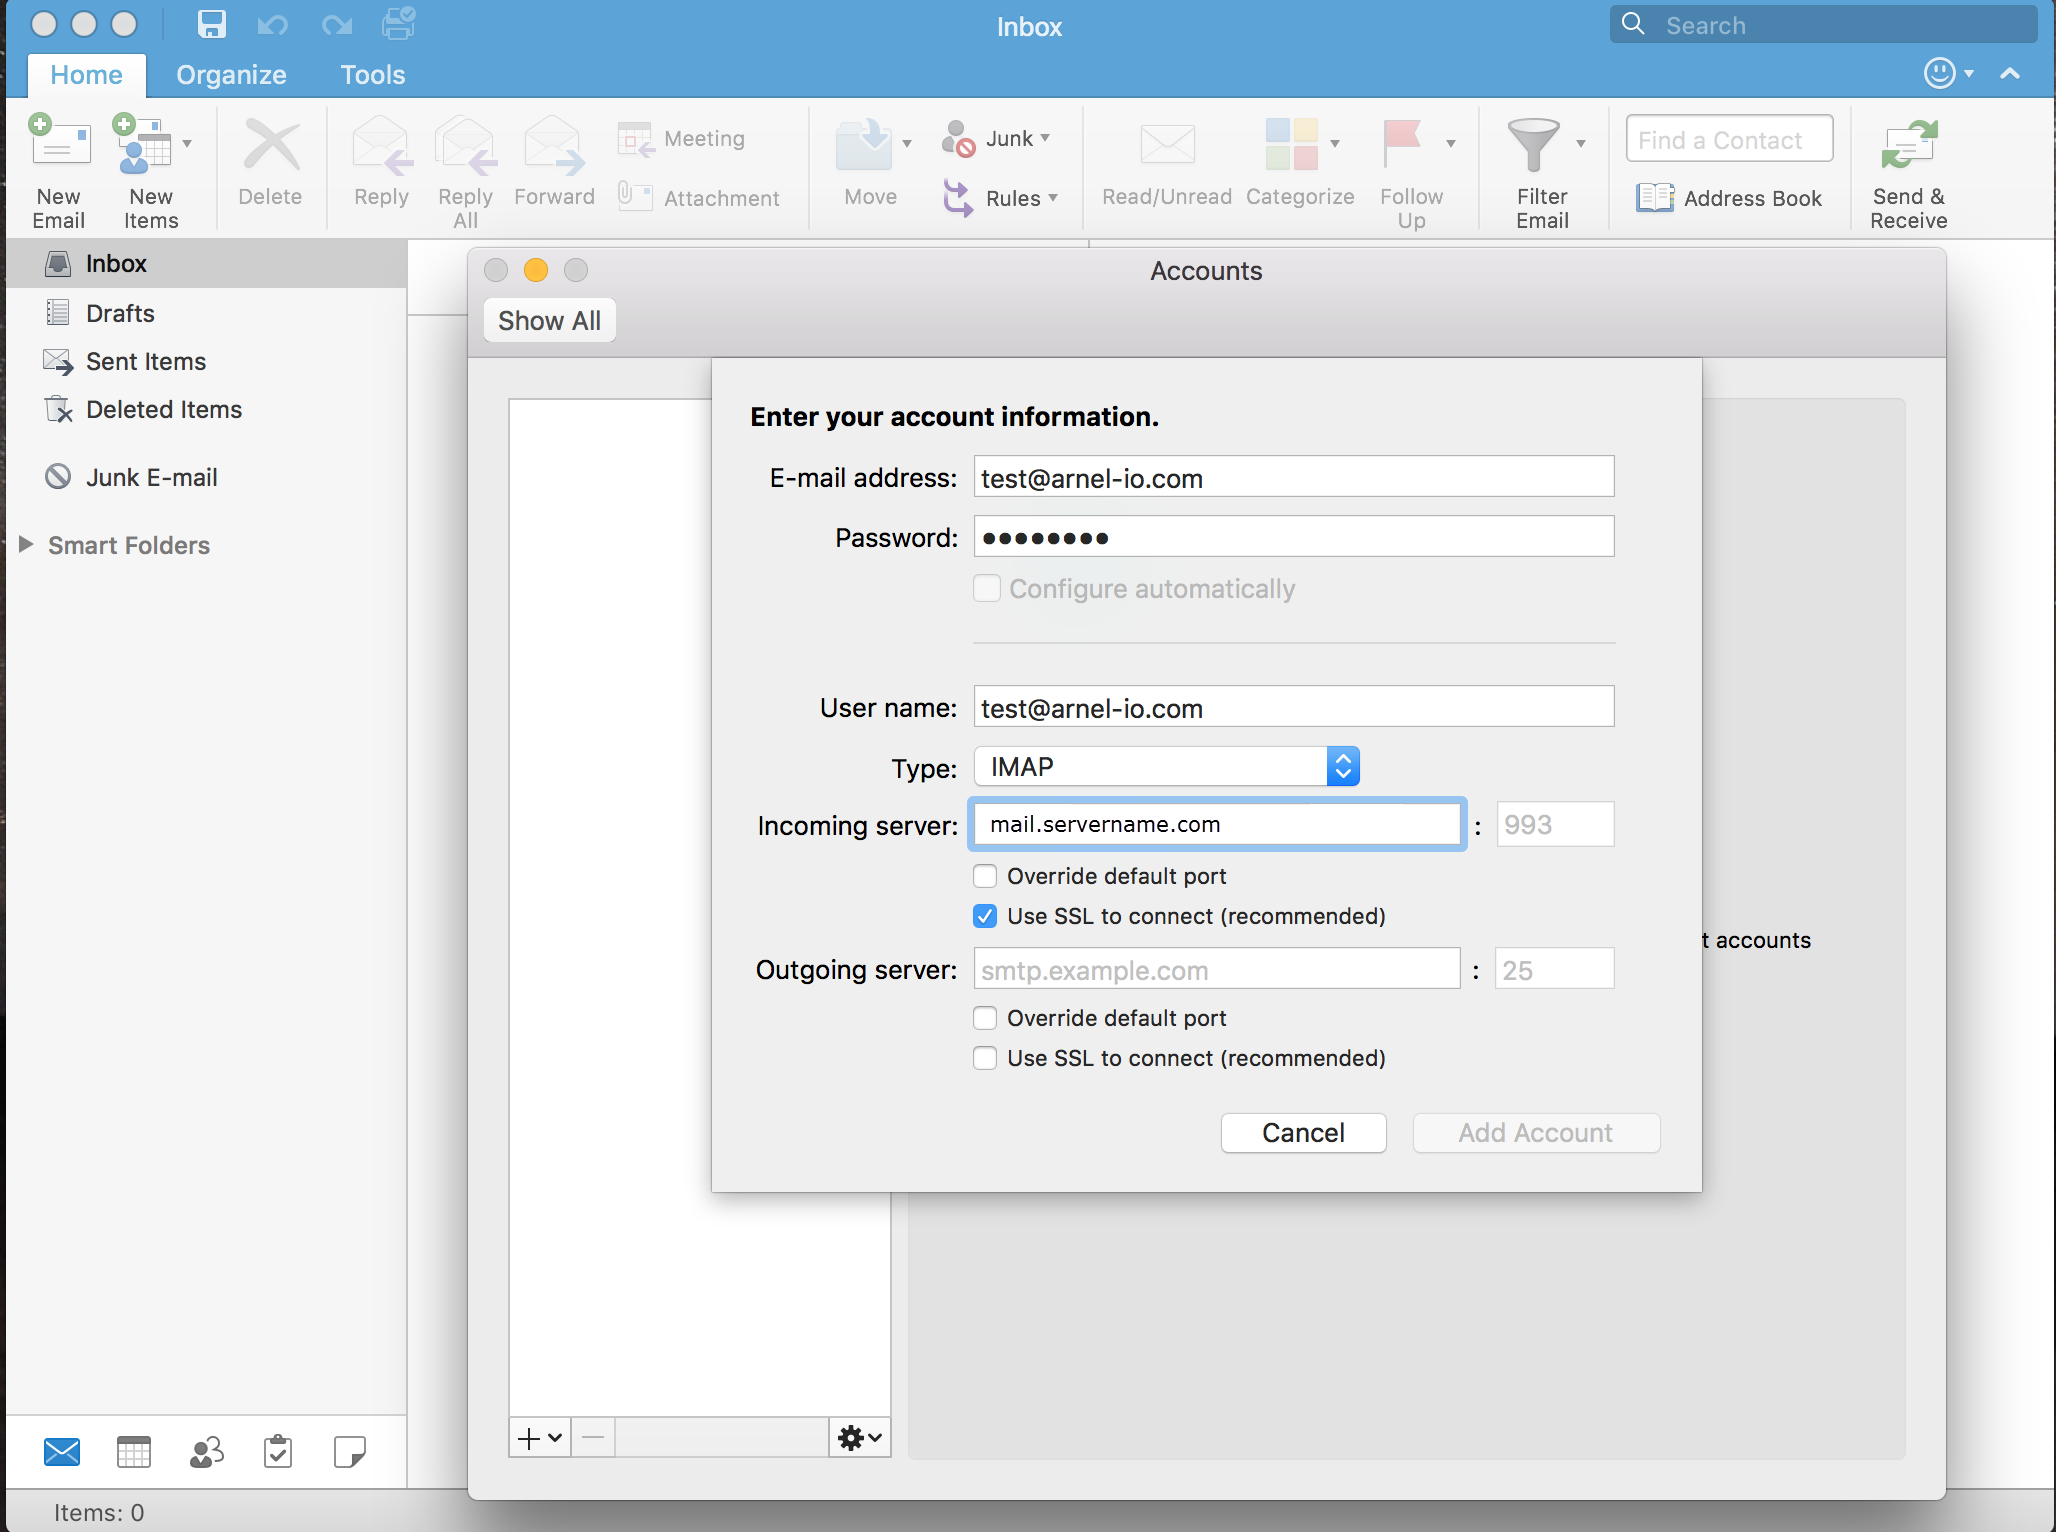The image size is (2056, 1532).
Task: Open the People view icon
Action: click(x=206, y=1452)
